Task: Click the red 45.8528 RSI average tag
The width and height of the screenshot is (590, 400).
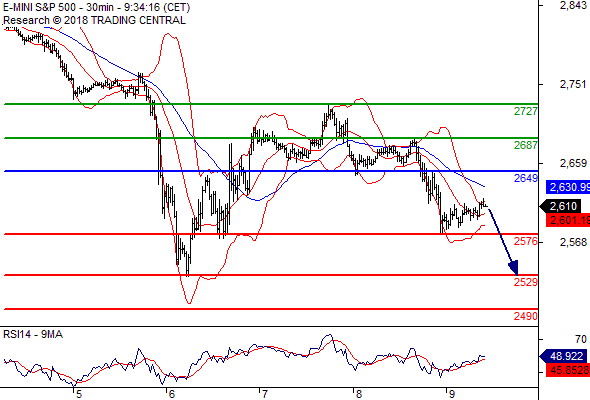Action: pos(568,370)
